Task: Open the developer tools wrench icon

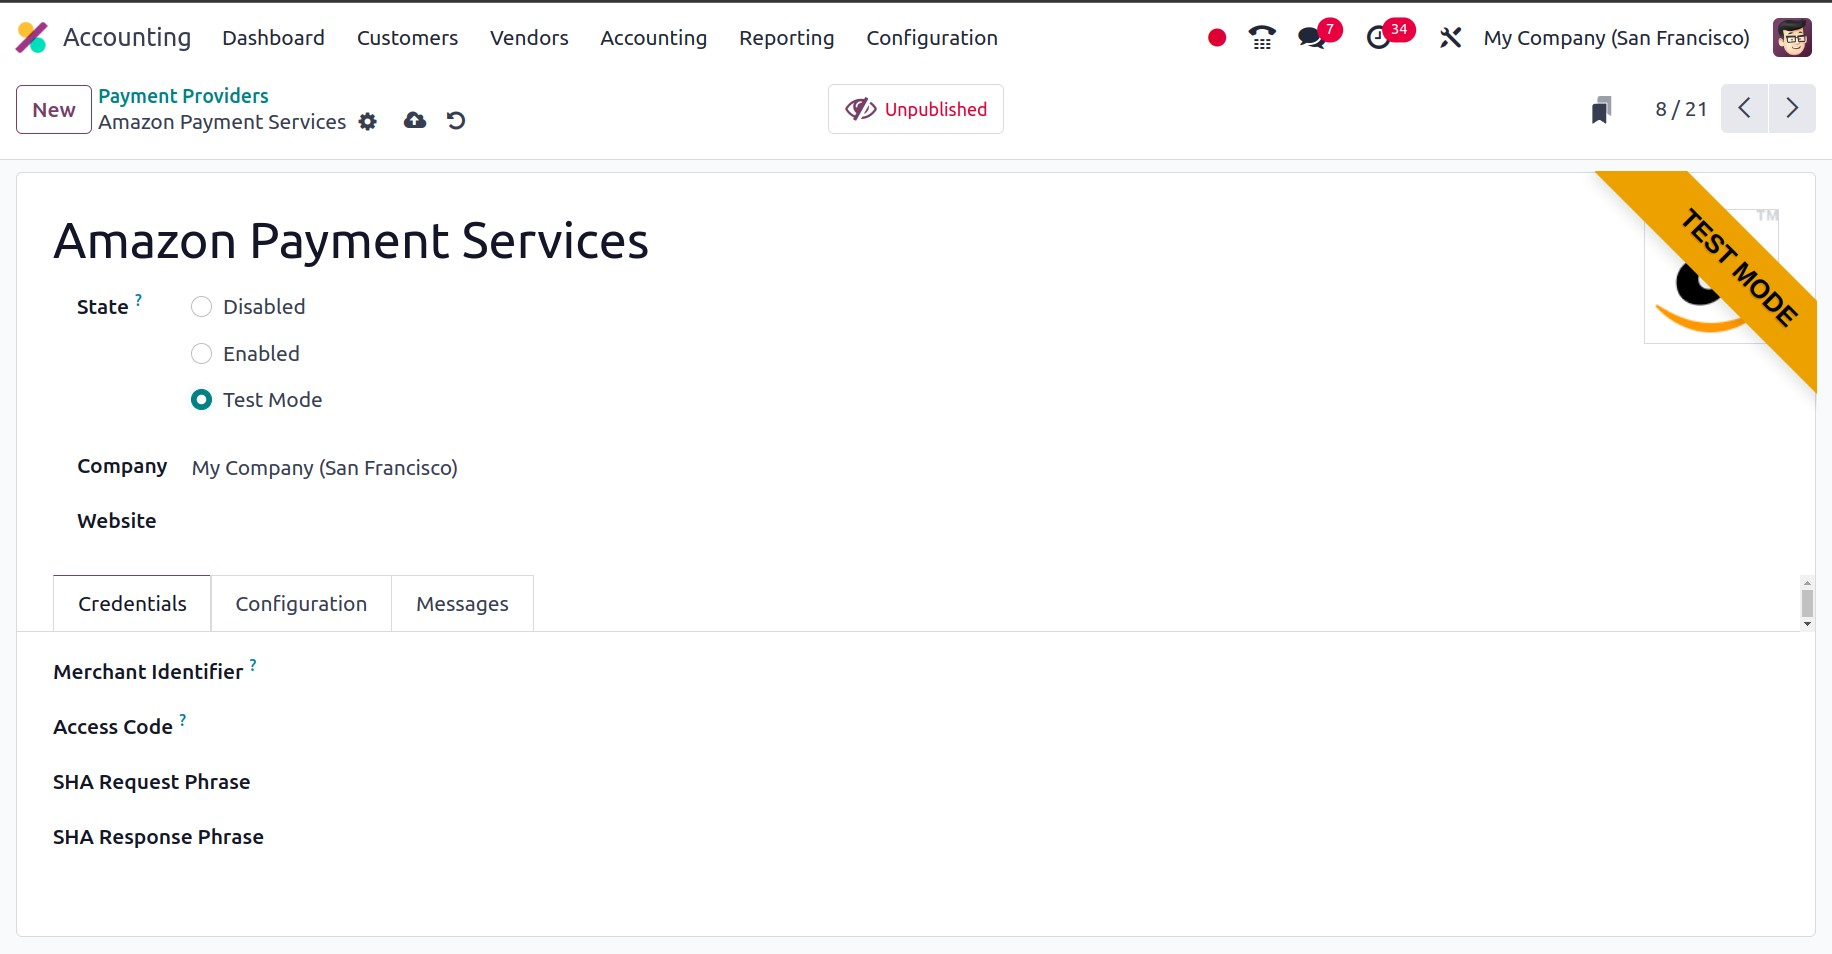Action: [1450, 38]
